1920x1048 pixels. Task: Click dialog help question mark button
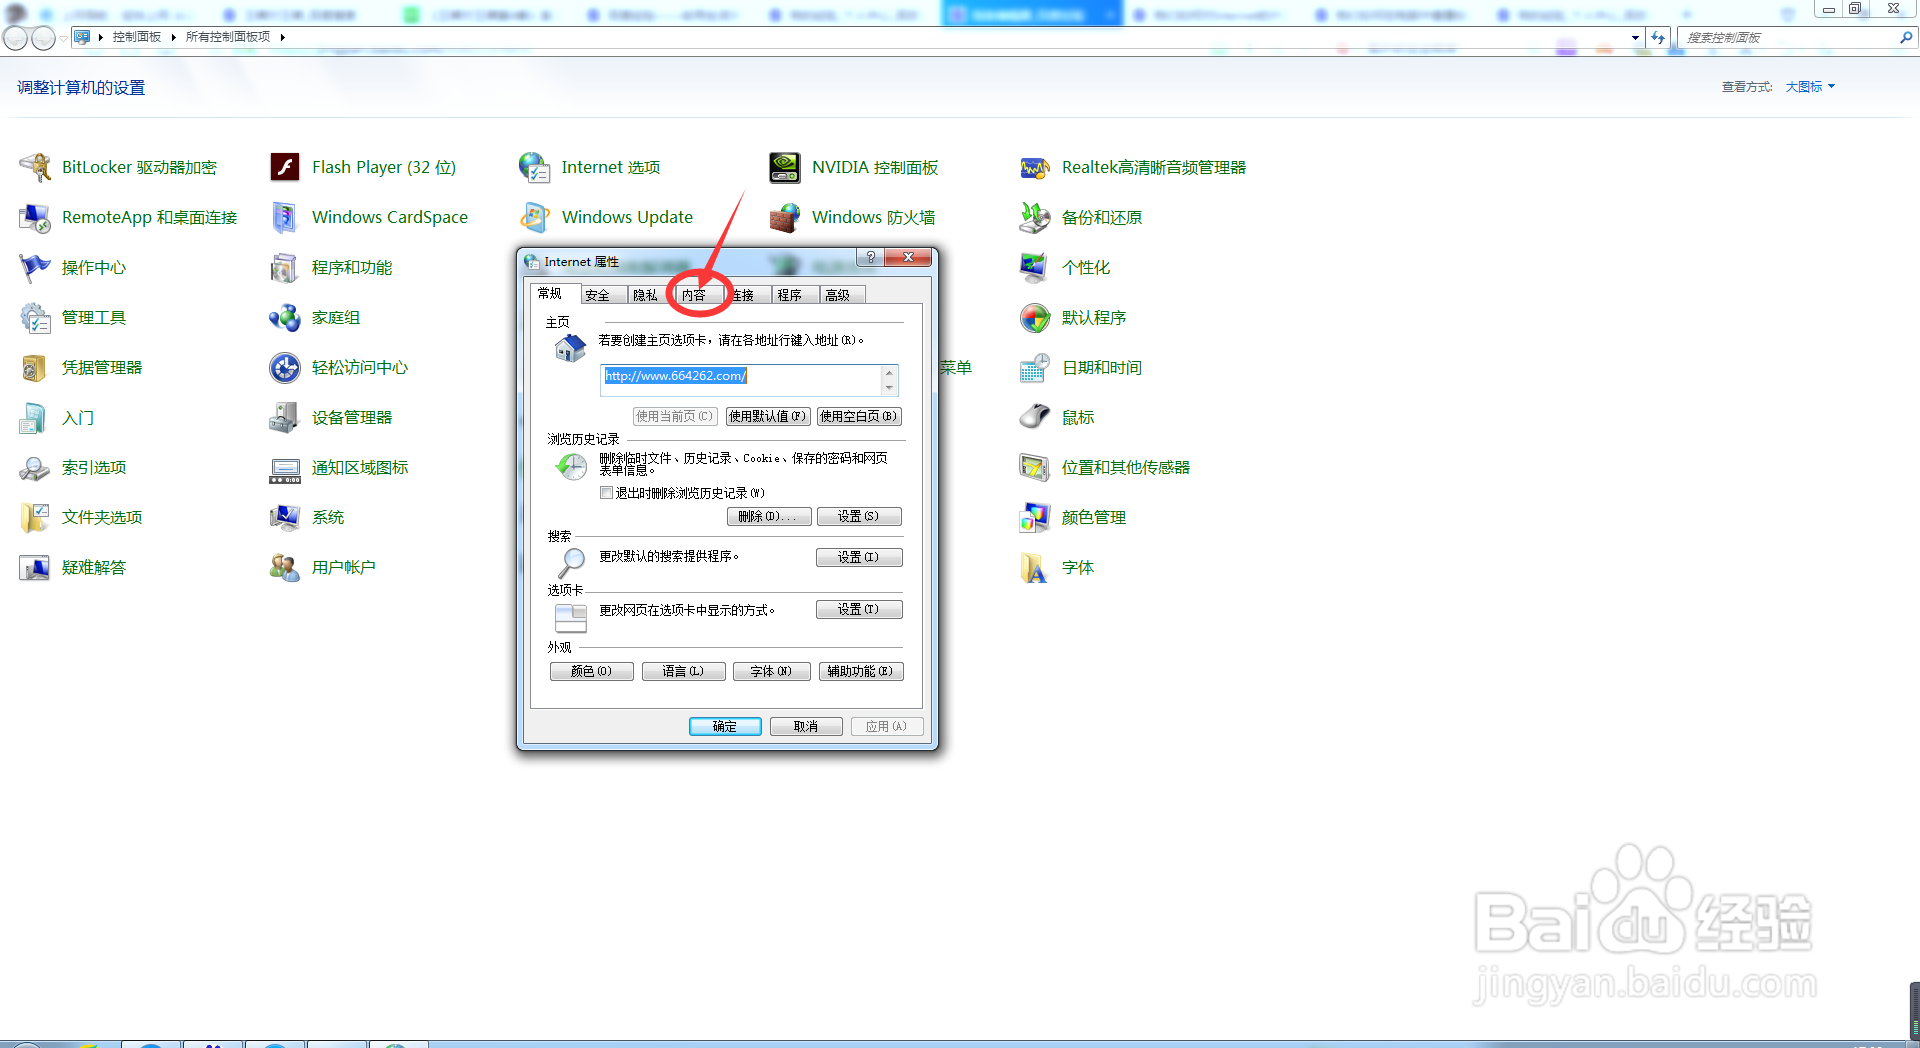(x=871, y=257)
